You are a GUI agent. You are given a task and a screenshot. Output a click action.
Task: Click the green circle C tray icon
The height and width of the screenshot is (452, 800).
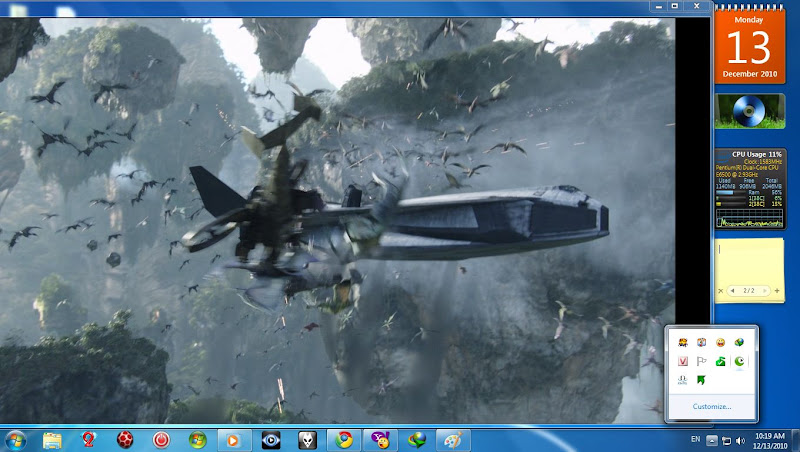coord(739,361)
